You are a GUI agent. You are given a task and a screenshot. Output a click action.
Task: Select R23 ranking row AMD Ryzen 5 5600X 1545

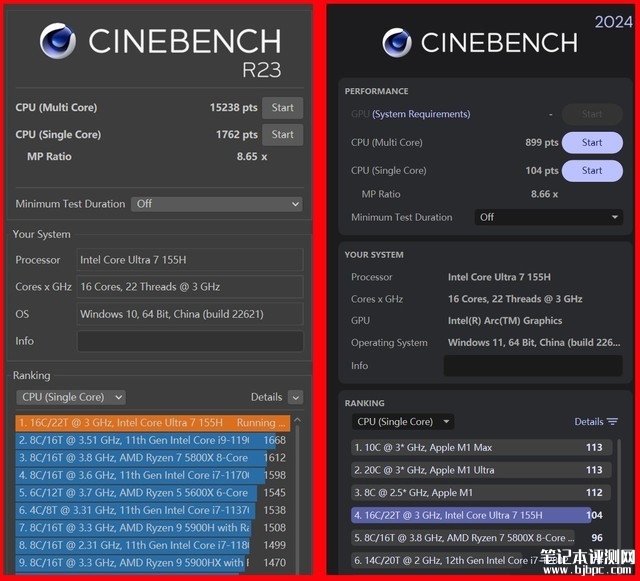pos(153,493)
